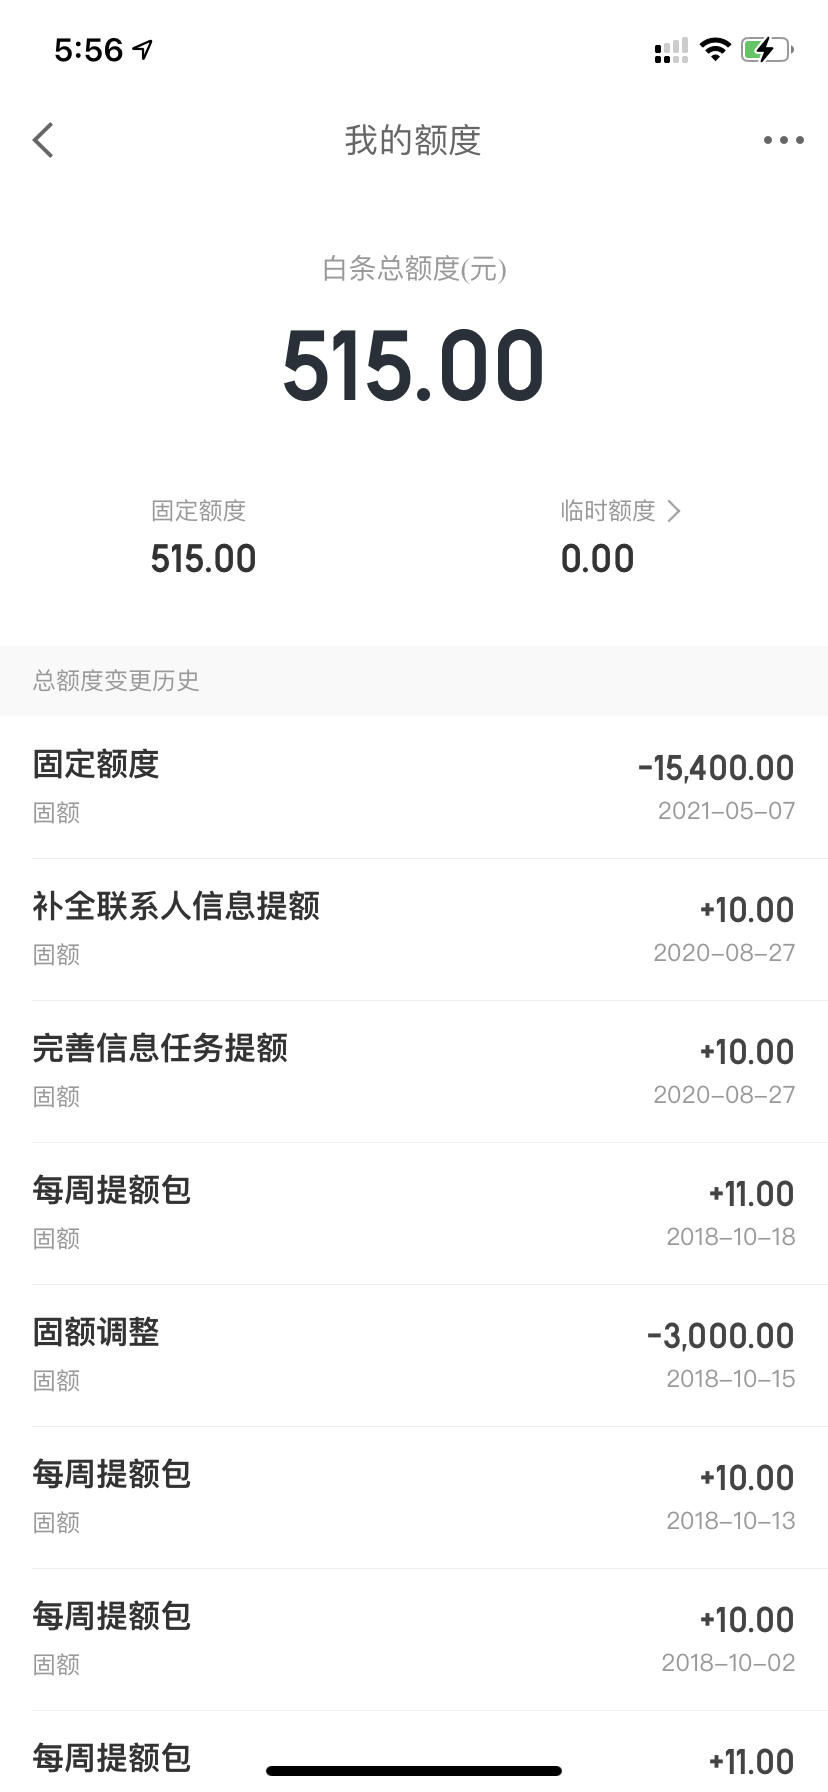Tap the 我的额度 page title
The height and width of the screenshot is (1792, 828).
click(413, 140)
